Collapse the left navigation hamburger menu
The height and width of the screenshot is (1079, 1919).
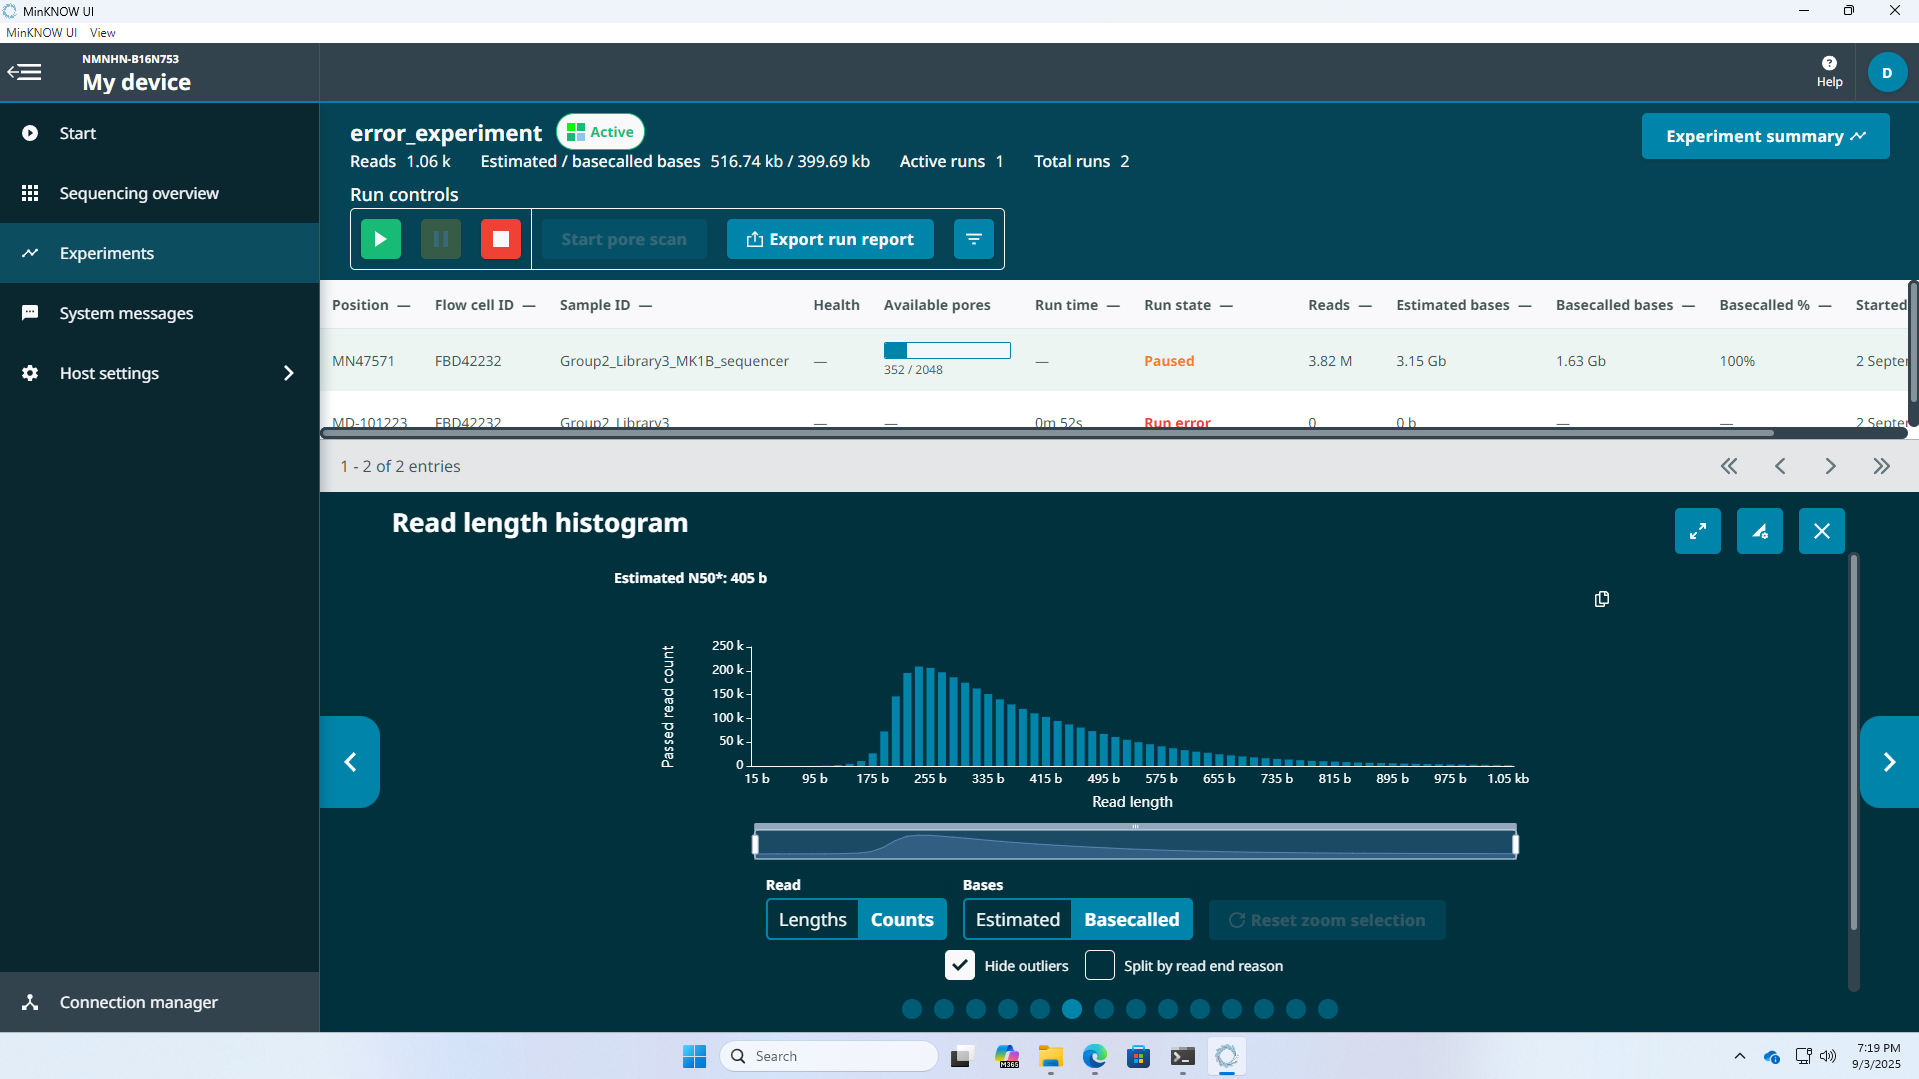[x=25, y=72]
